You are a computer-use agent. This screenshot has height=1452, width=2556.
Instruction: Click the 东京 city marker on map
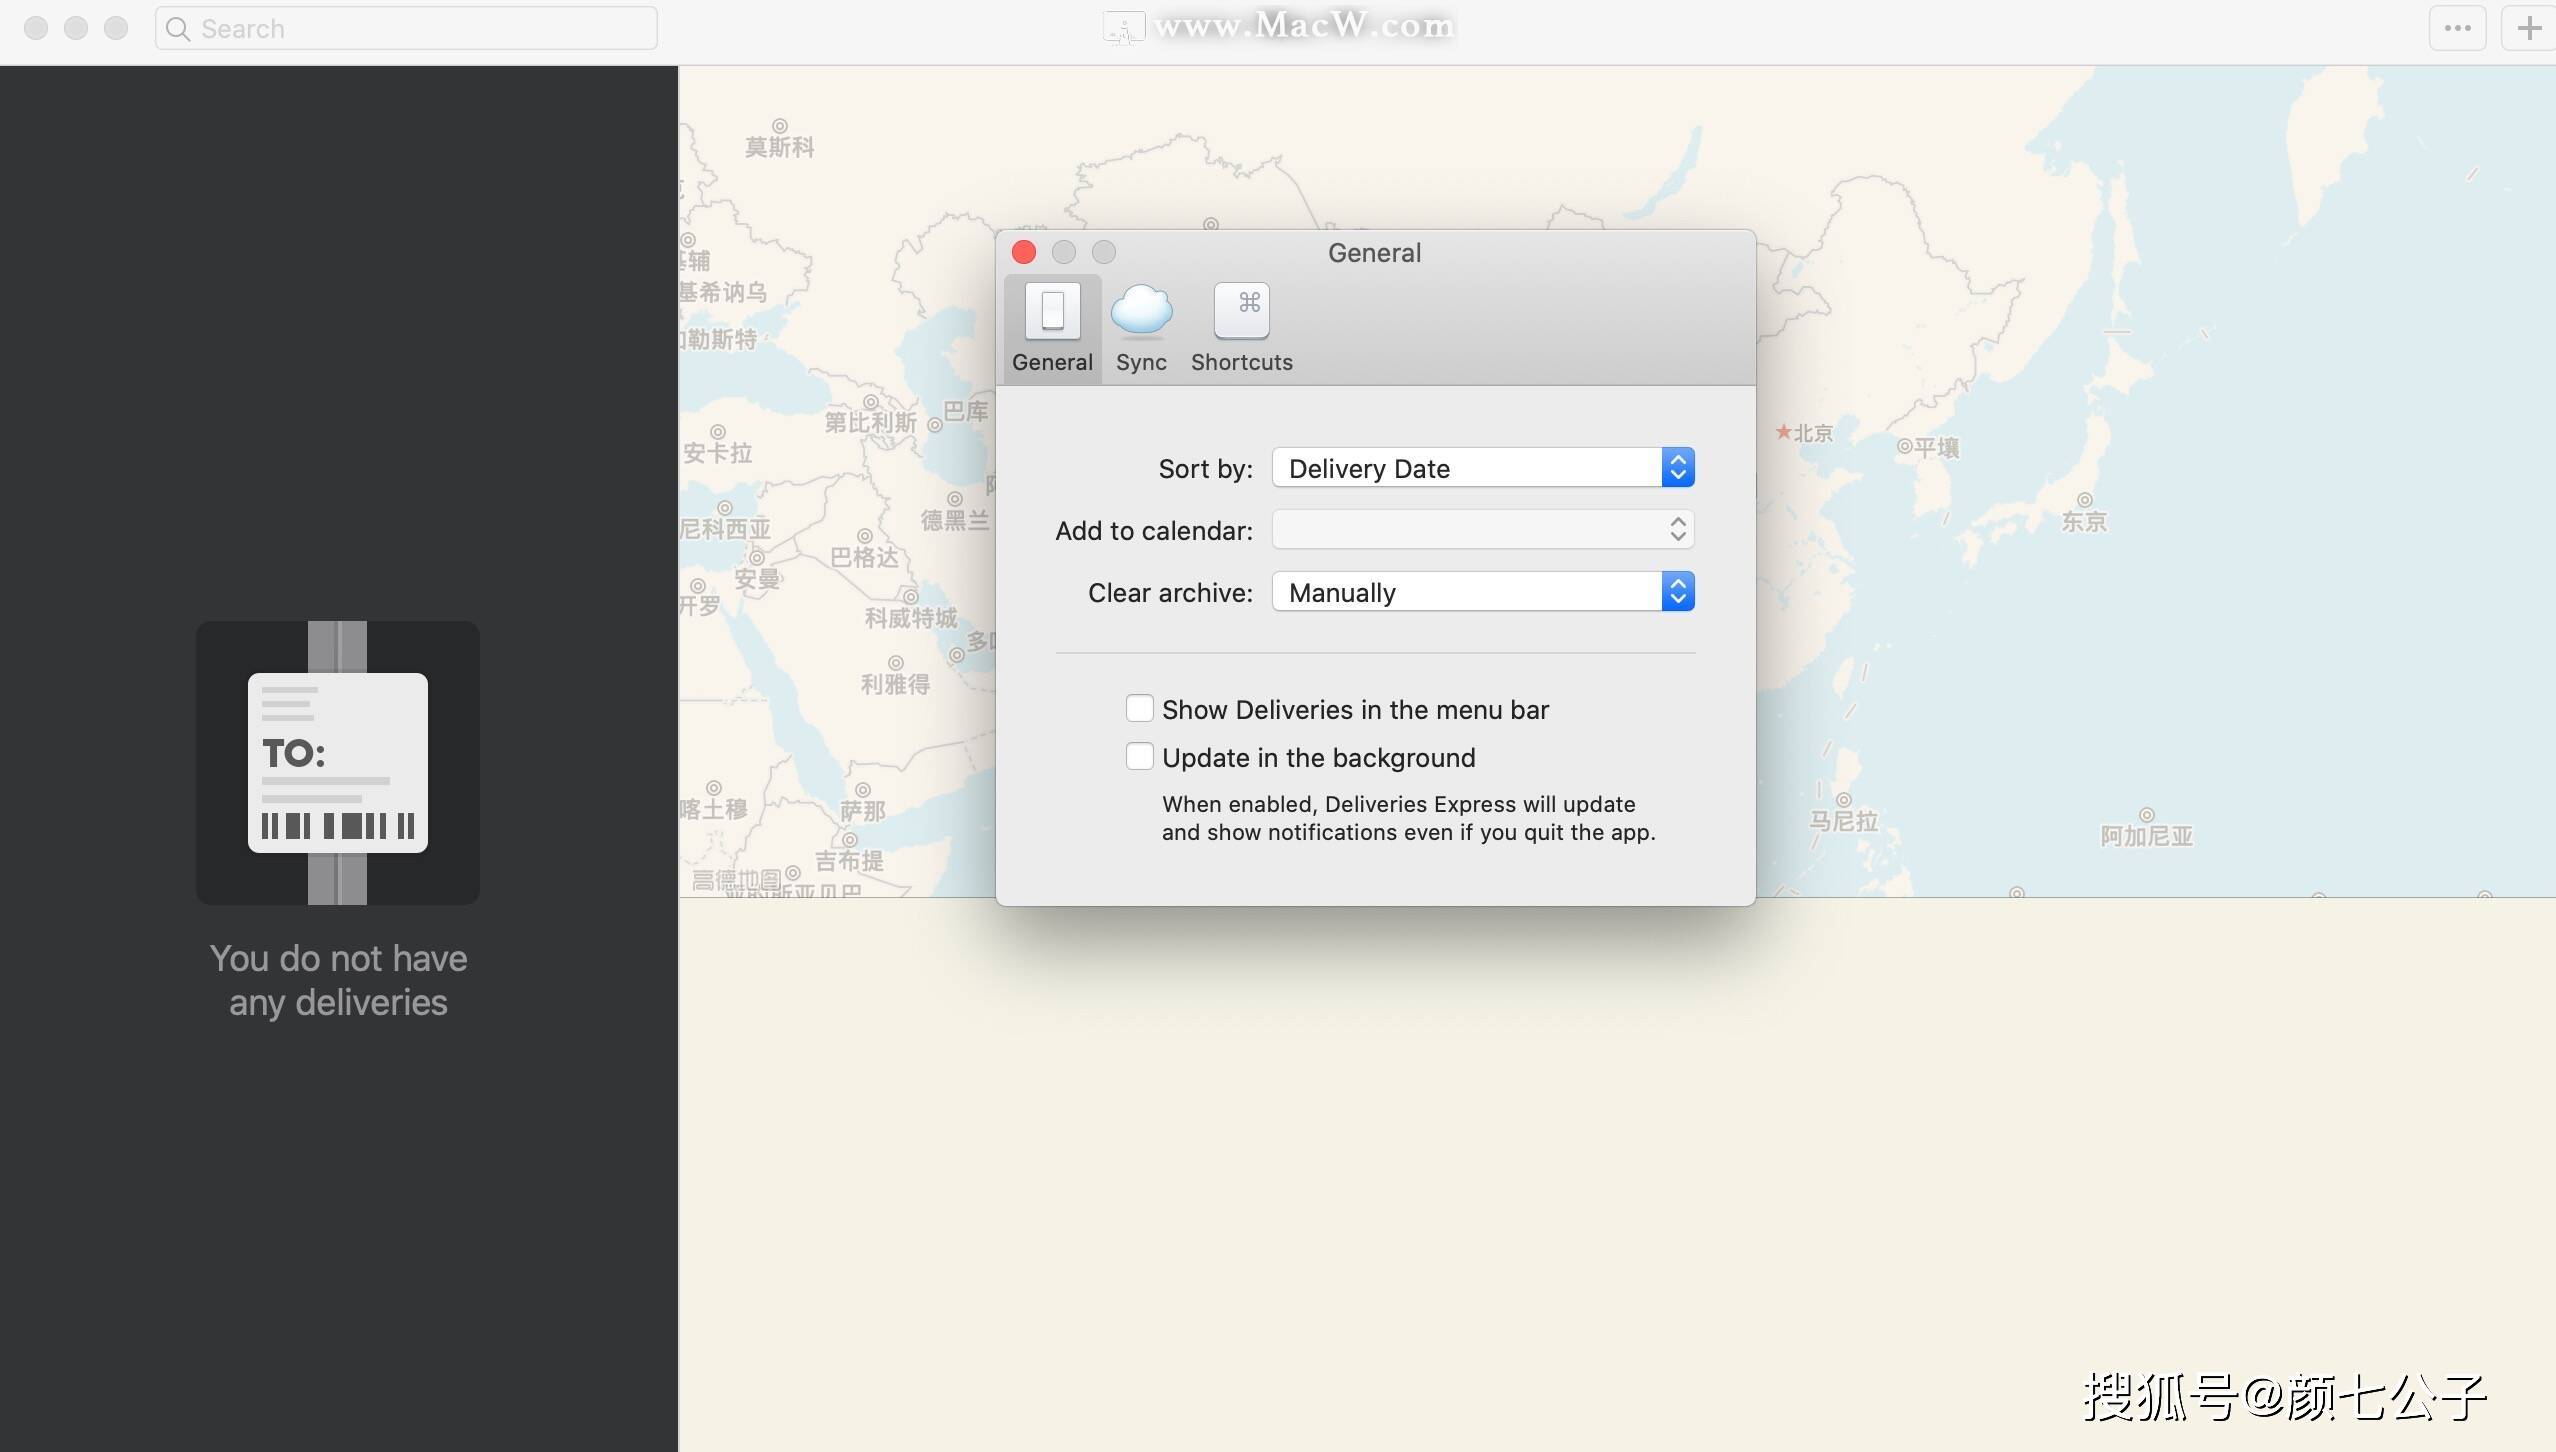click(2084, 500)
